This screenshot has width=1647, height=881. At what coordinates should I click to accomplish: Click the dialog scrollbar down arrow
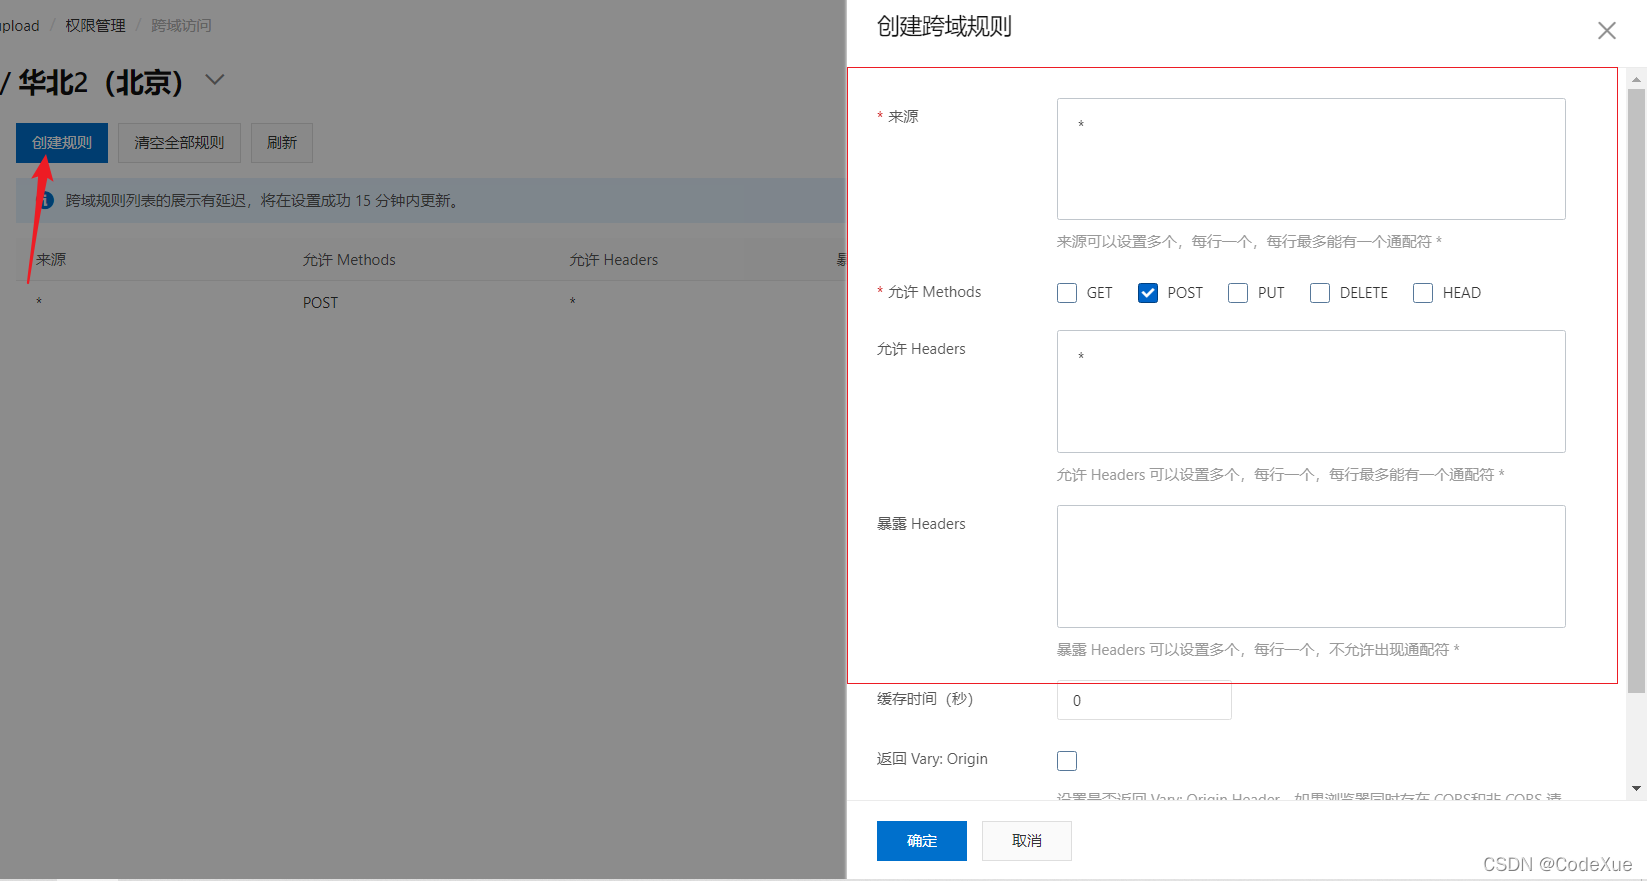click(x=1637, y=789)
